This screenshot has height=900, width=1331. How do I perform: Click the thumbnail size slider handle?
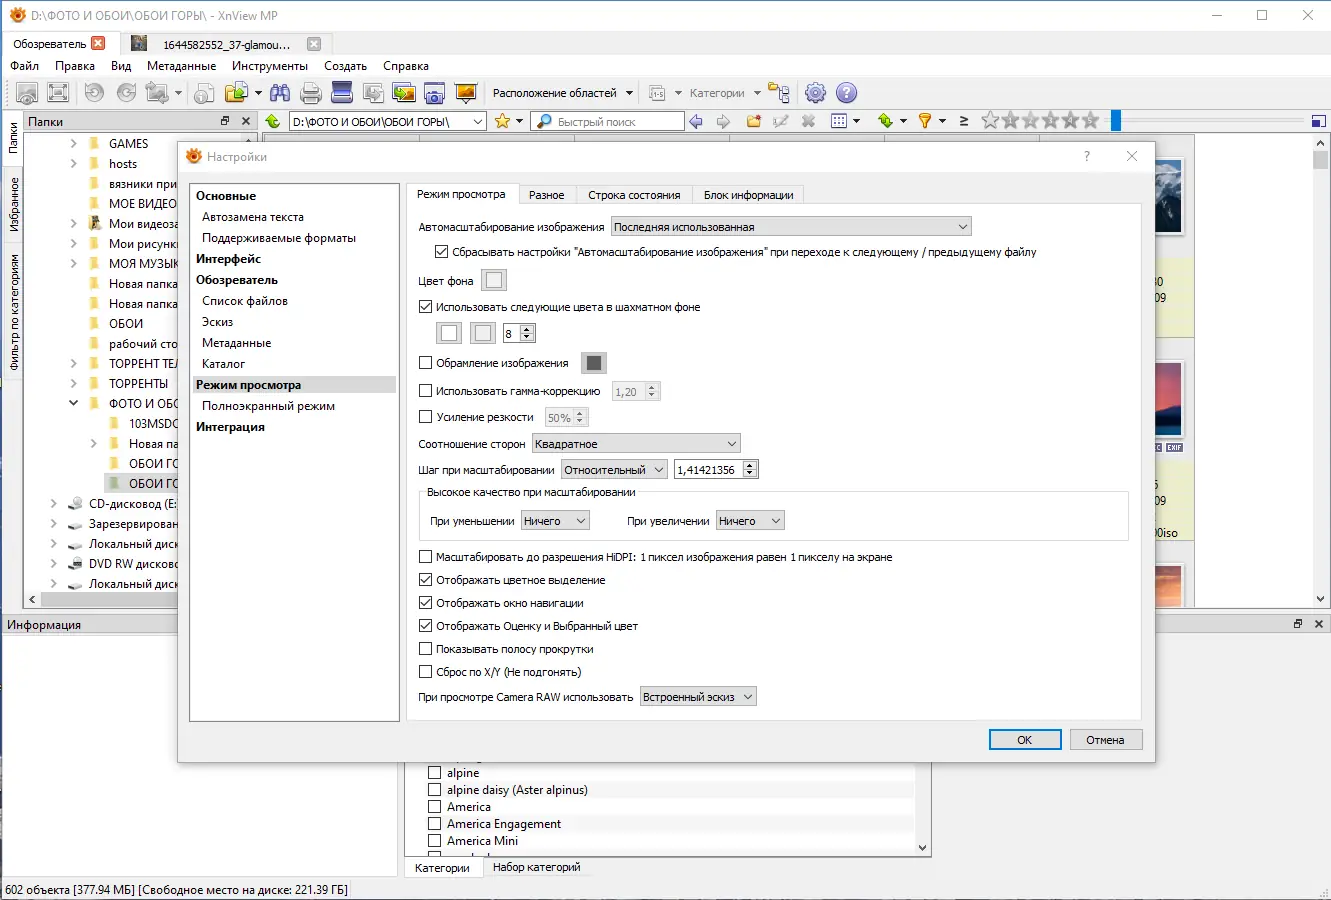1116,121
